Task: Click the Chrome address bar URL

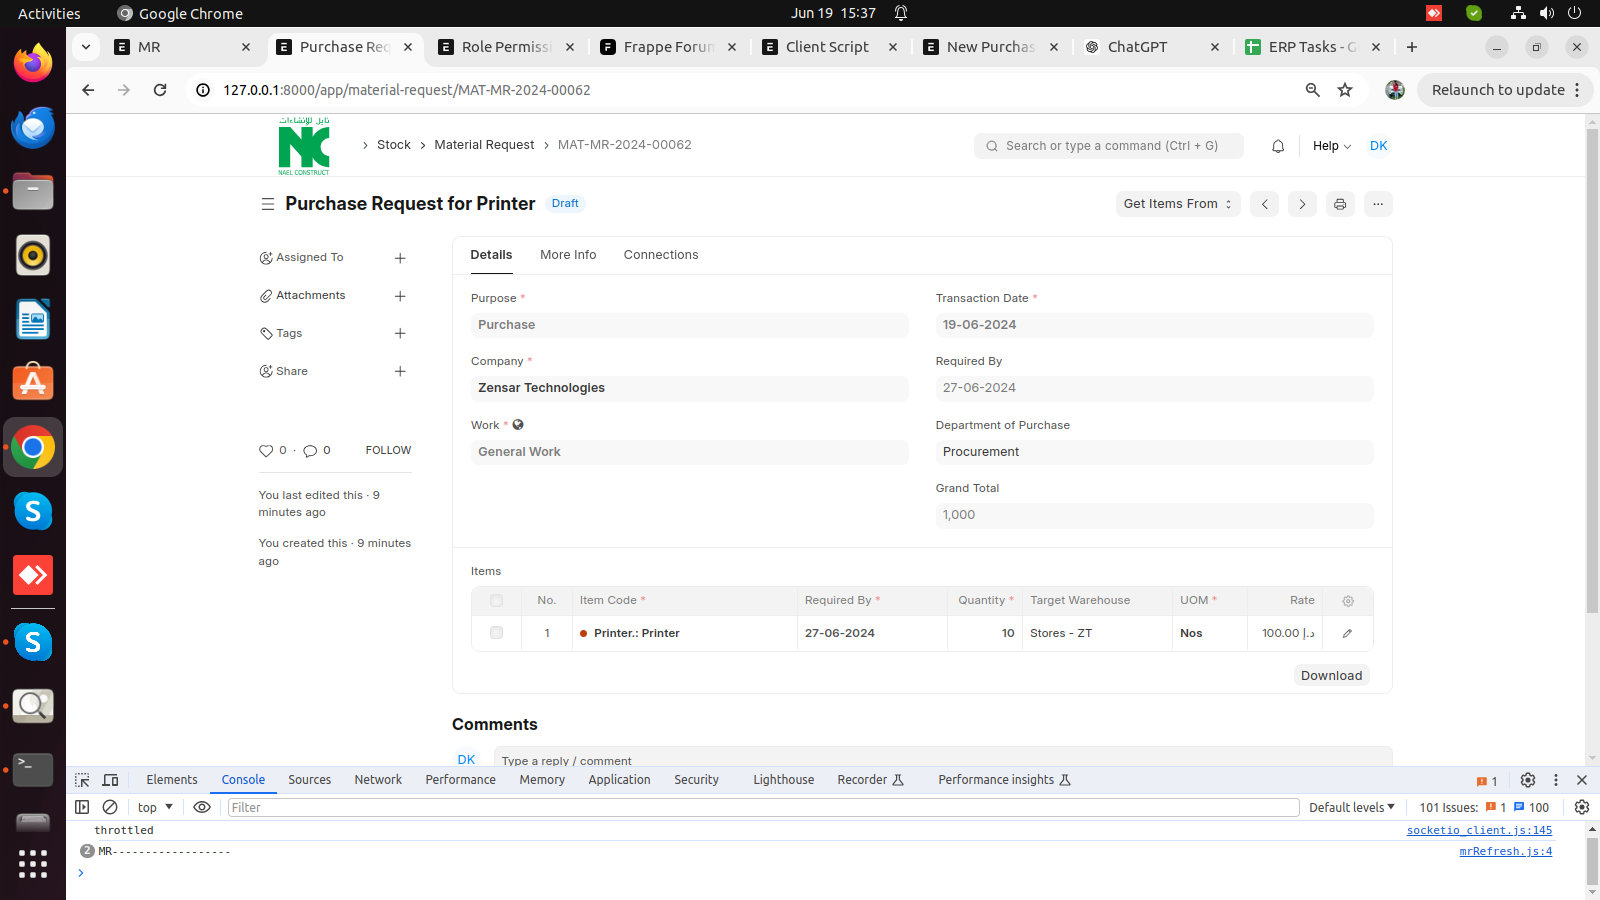Action: tap(407, 90)
